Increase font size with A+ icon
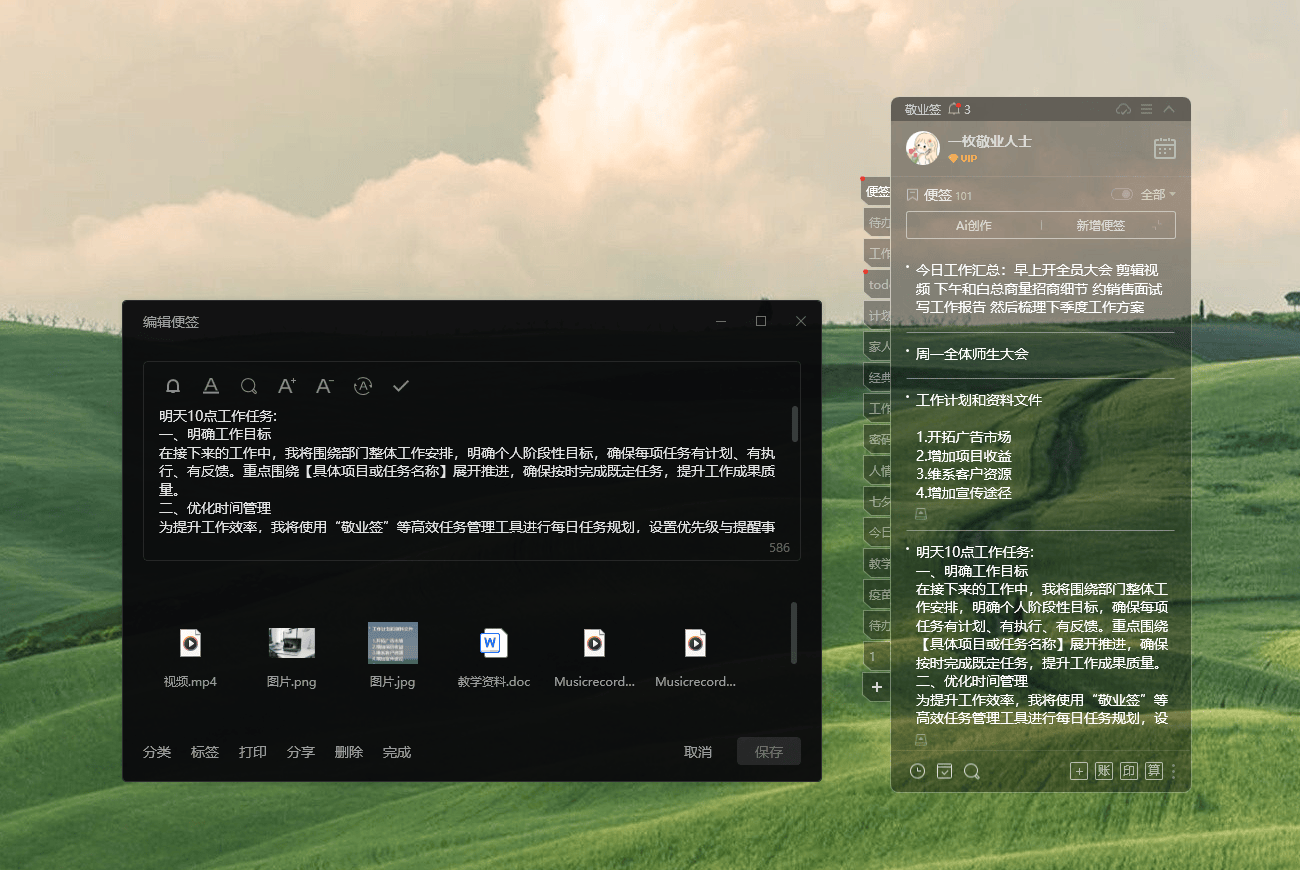The image size is (1300, 870). [287, 386]
